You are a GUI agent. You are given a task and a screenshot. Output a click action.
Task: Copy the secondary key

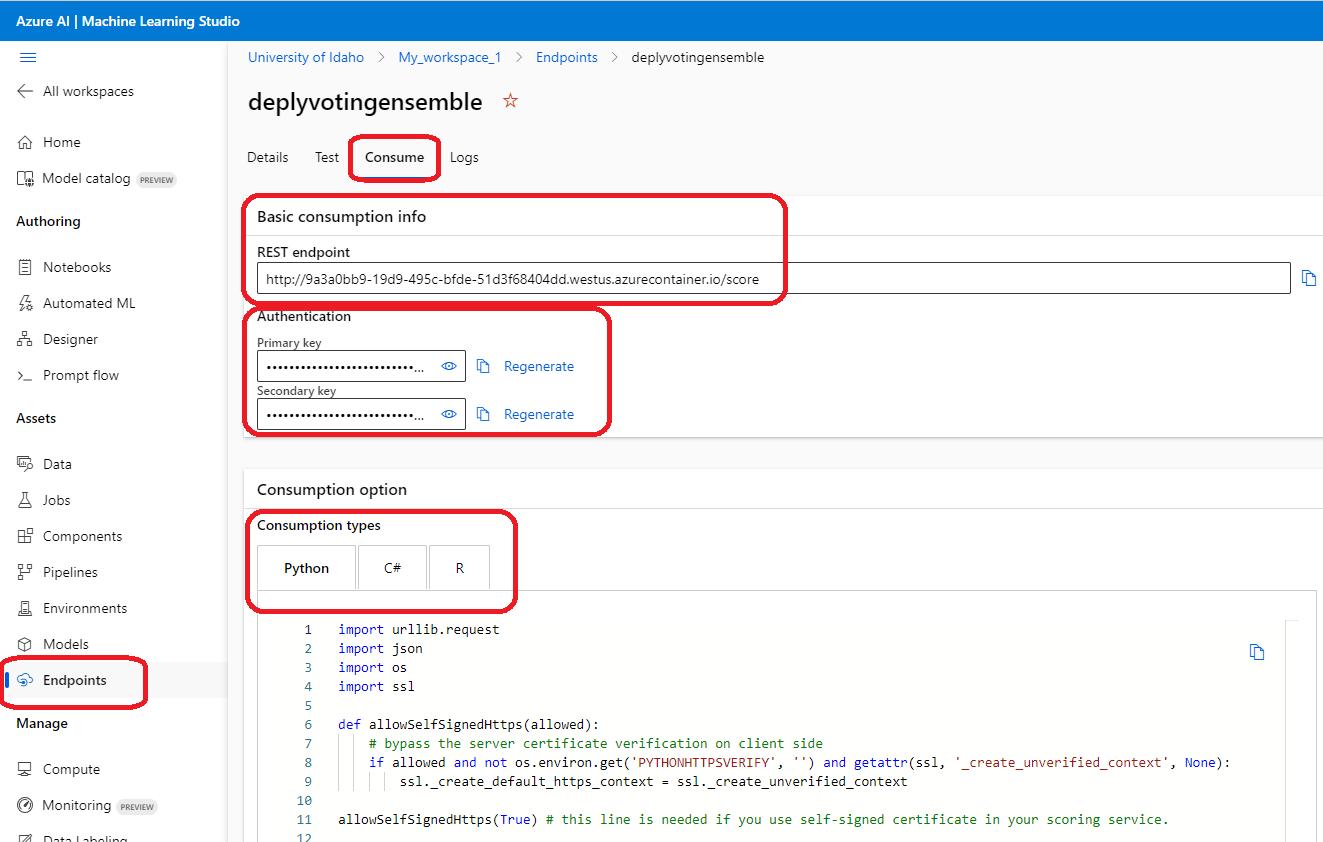pyautogui.click(x=483, y=414)
